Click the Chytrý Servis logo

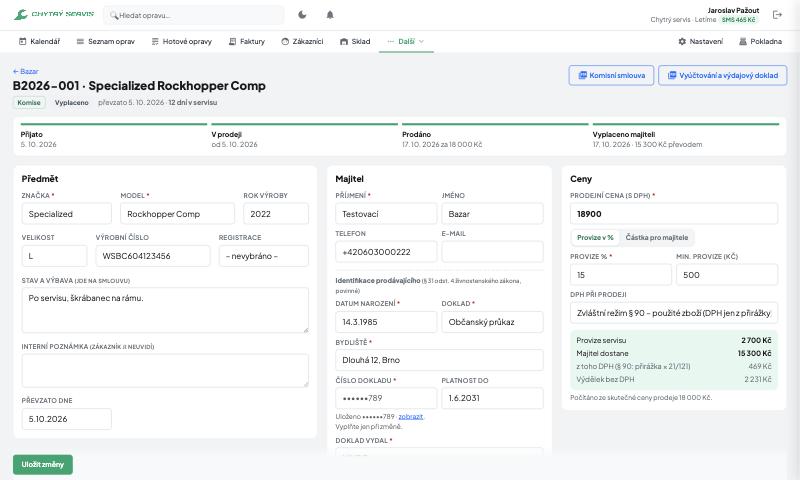pos(54,14)
